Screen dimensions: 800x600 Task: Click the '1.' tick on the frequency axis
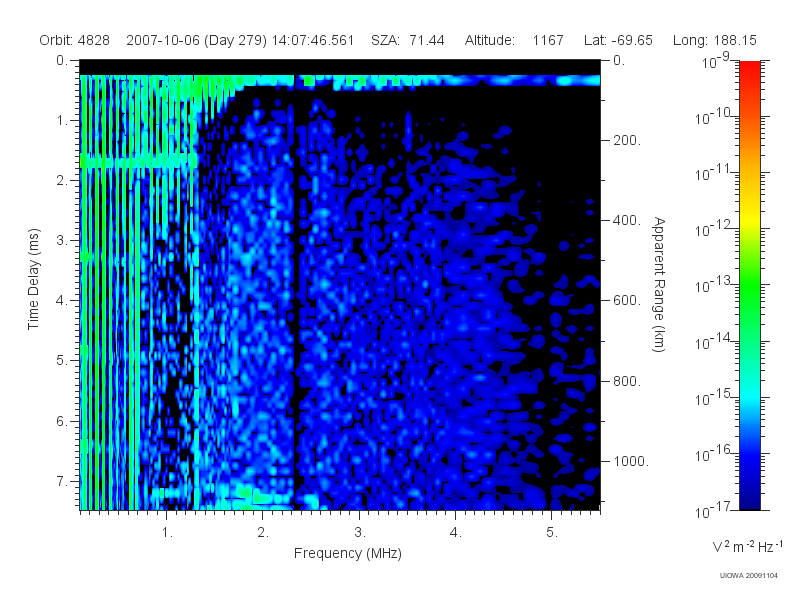167,533
